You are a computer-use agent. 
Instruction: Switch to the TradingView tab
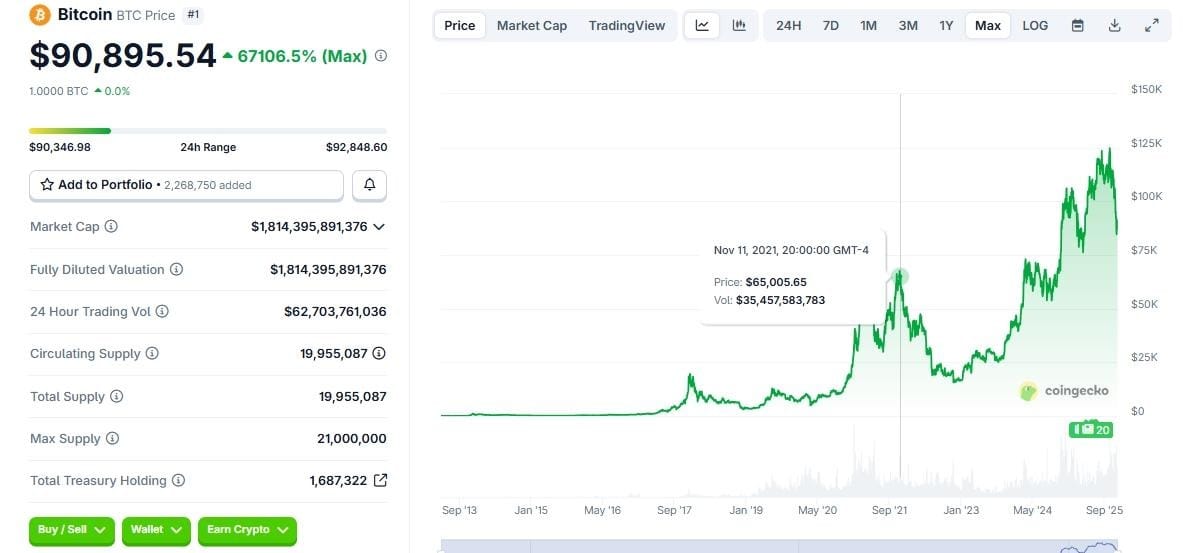627,26
